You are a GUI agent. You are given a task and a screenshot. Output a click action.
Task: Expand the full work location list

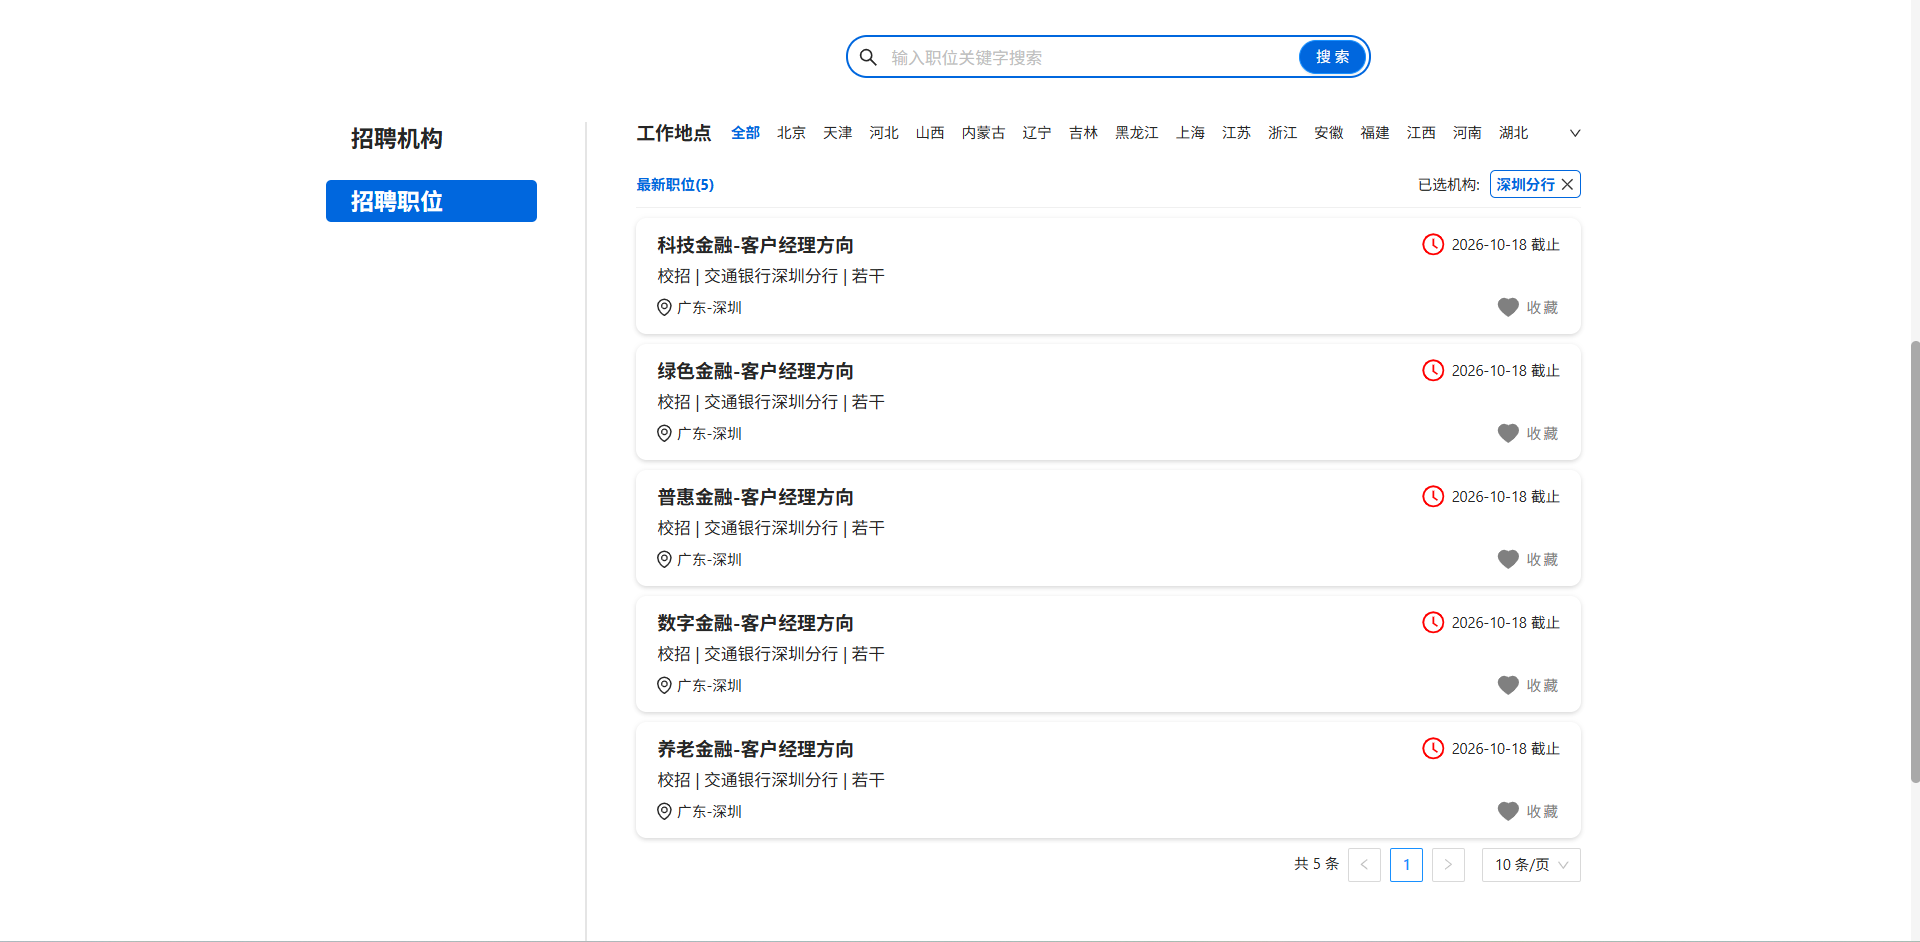(x=1575, y=133)
